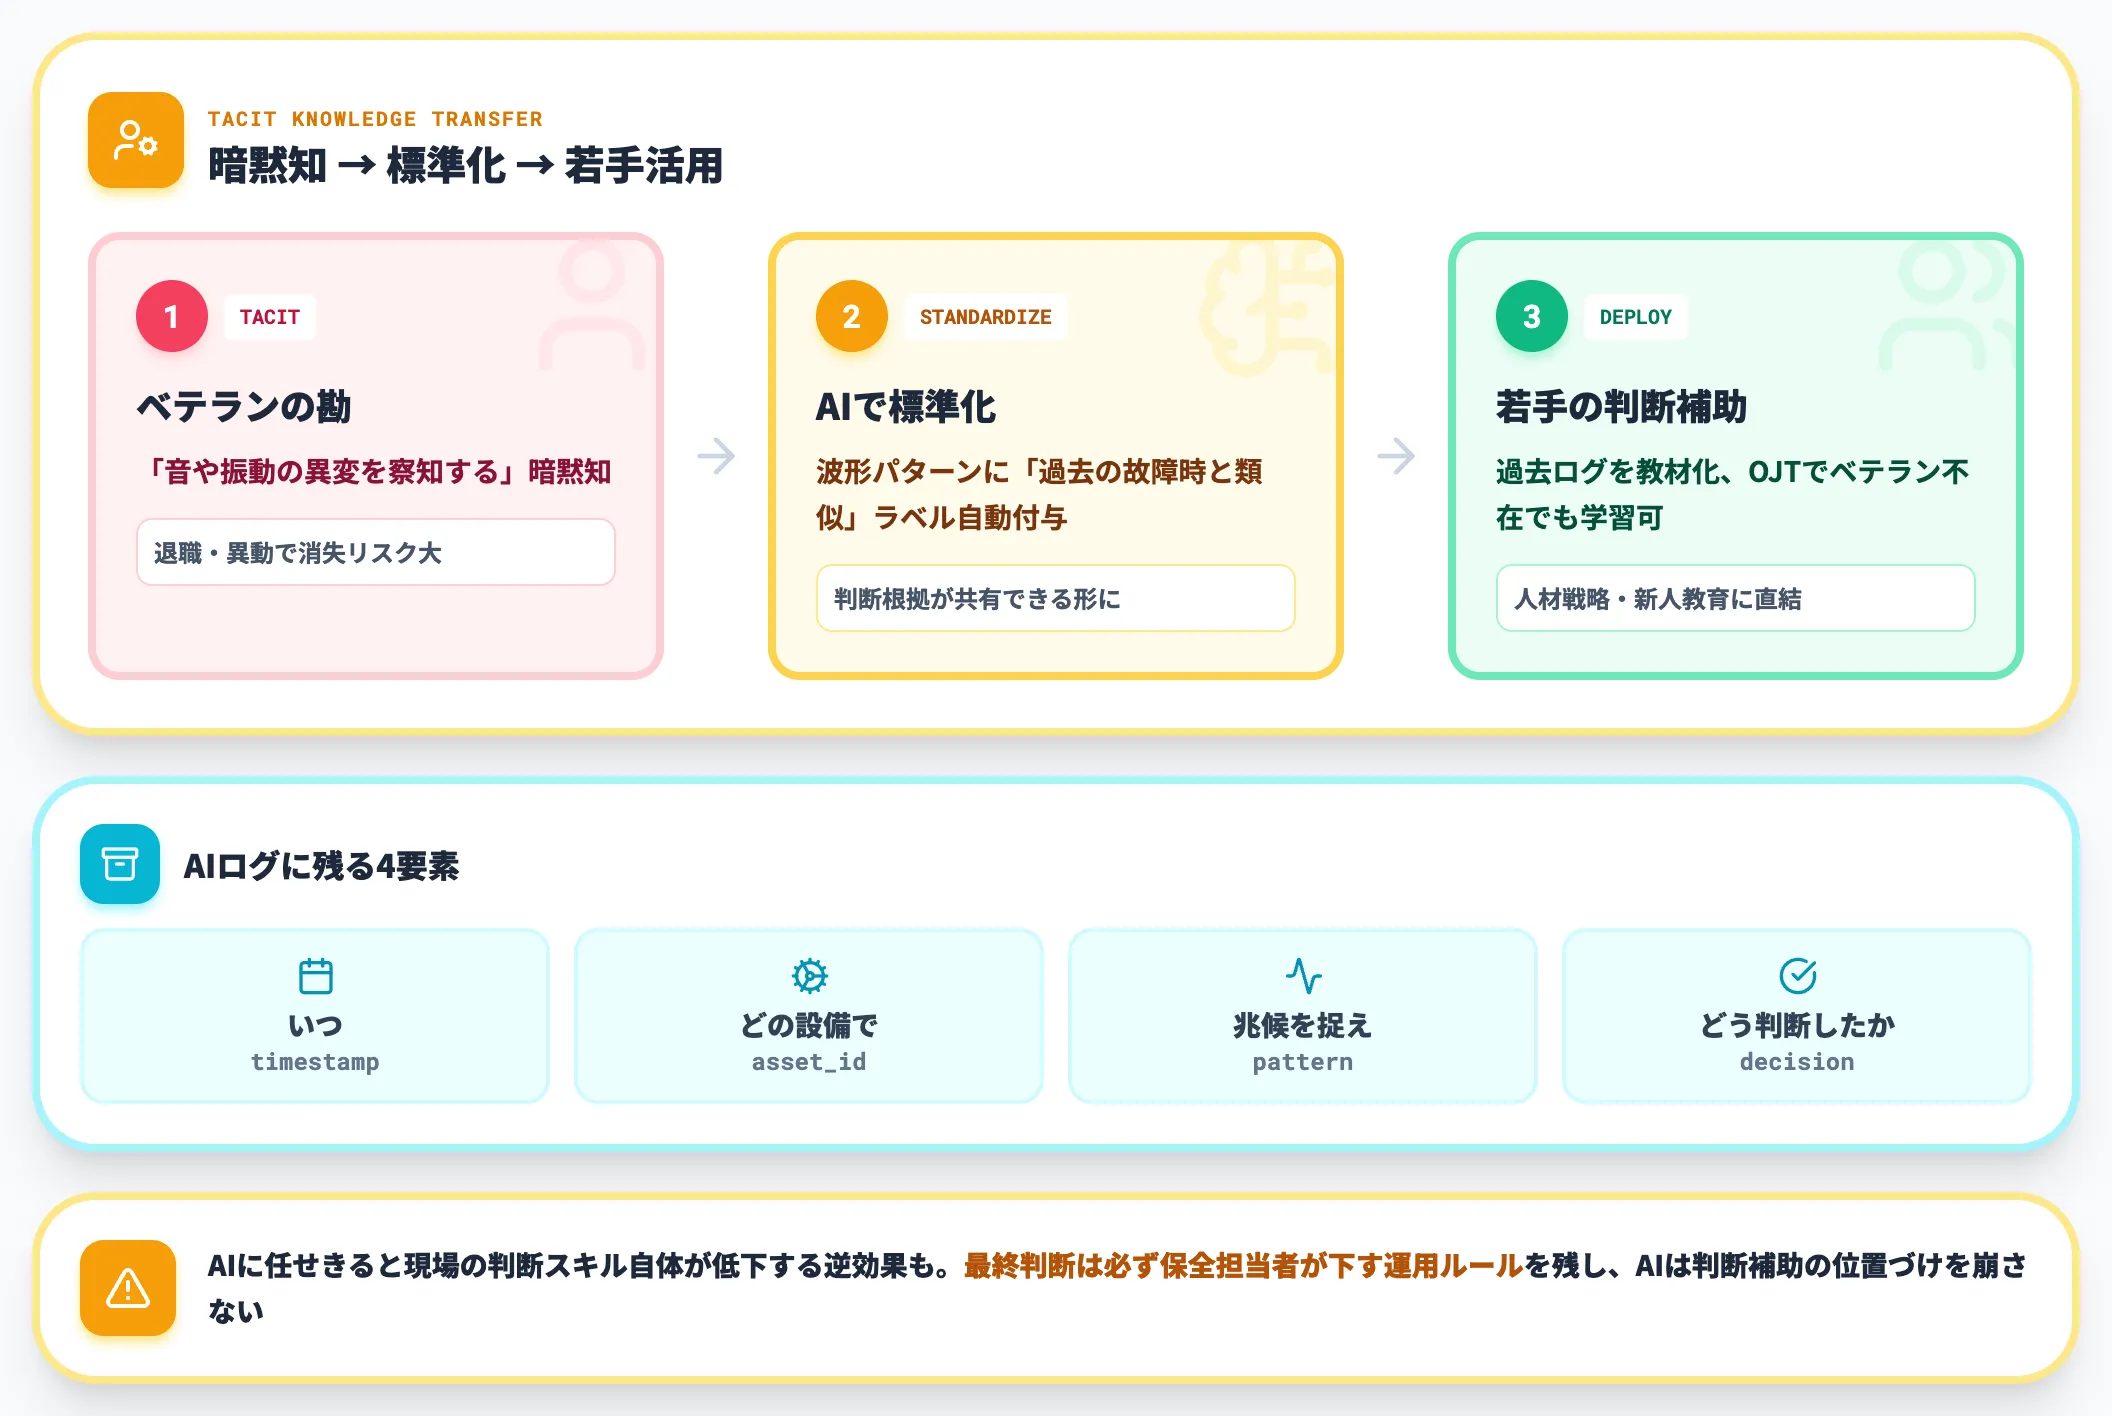Click the TACIT label badge
Viewport: 2112px width, 1416px height.
(270, 317)
